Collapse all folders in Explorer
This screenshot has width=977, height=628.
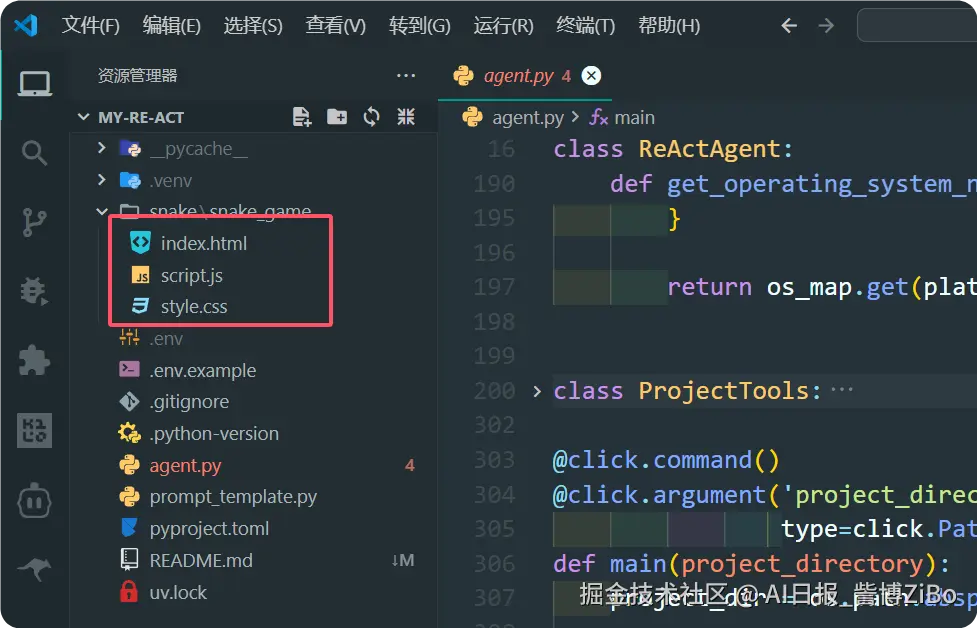[x=406, y=117]
